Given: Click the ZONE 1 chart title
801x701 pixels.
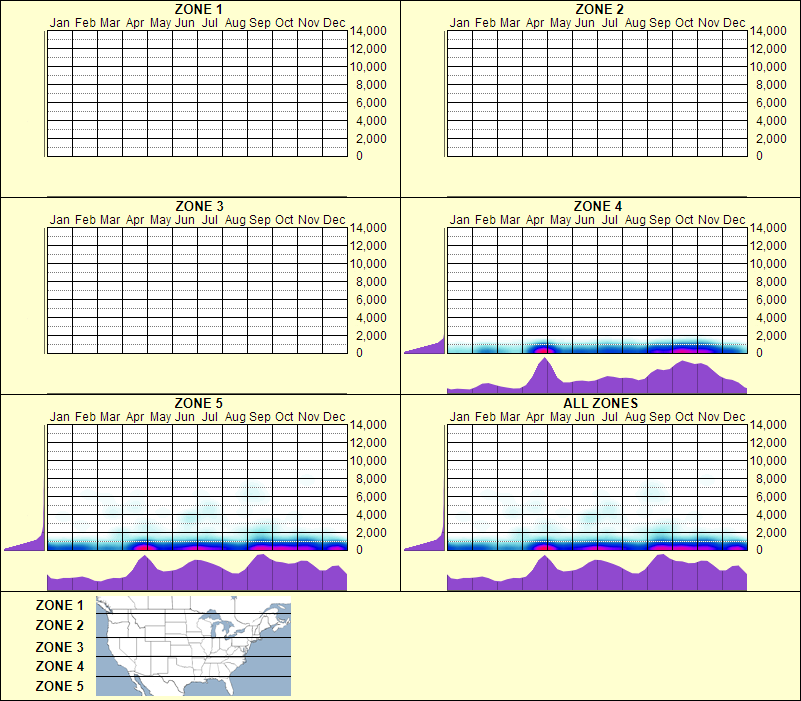Looking at the screenshot, I should pos(198,9).
